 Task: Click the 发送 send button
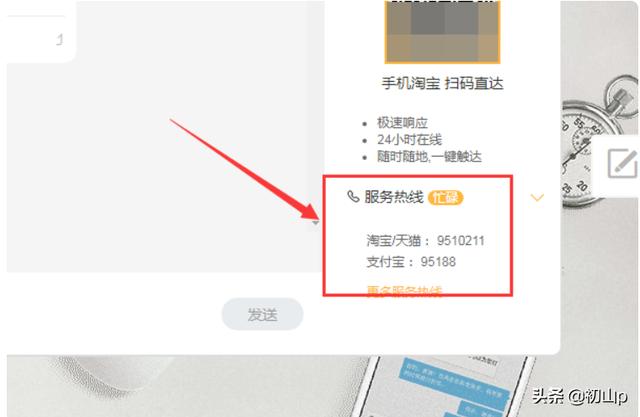tap(262, 314)
